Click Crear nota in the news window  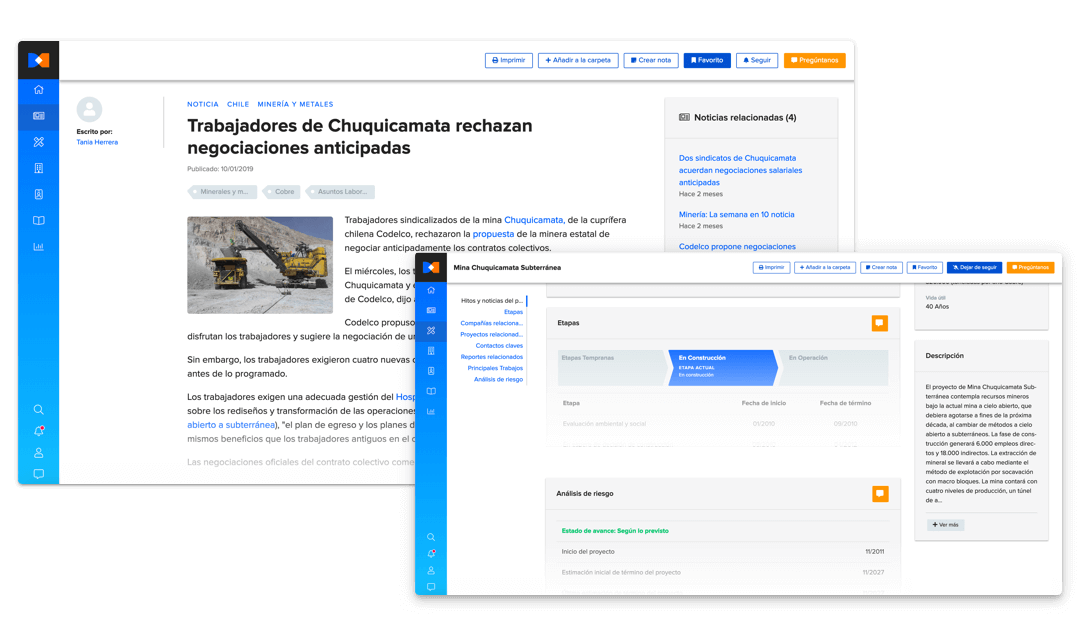(x=651, y=61)
